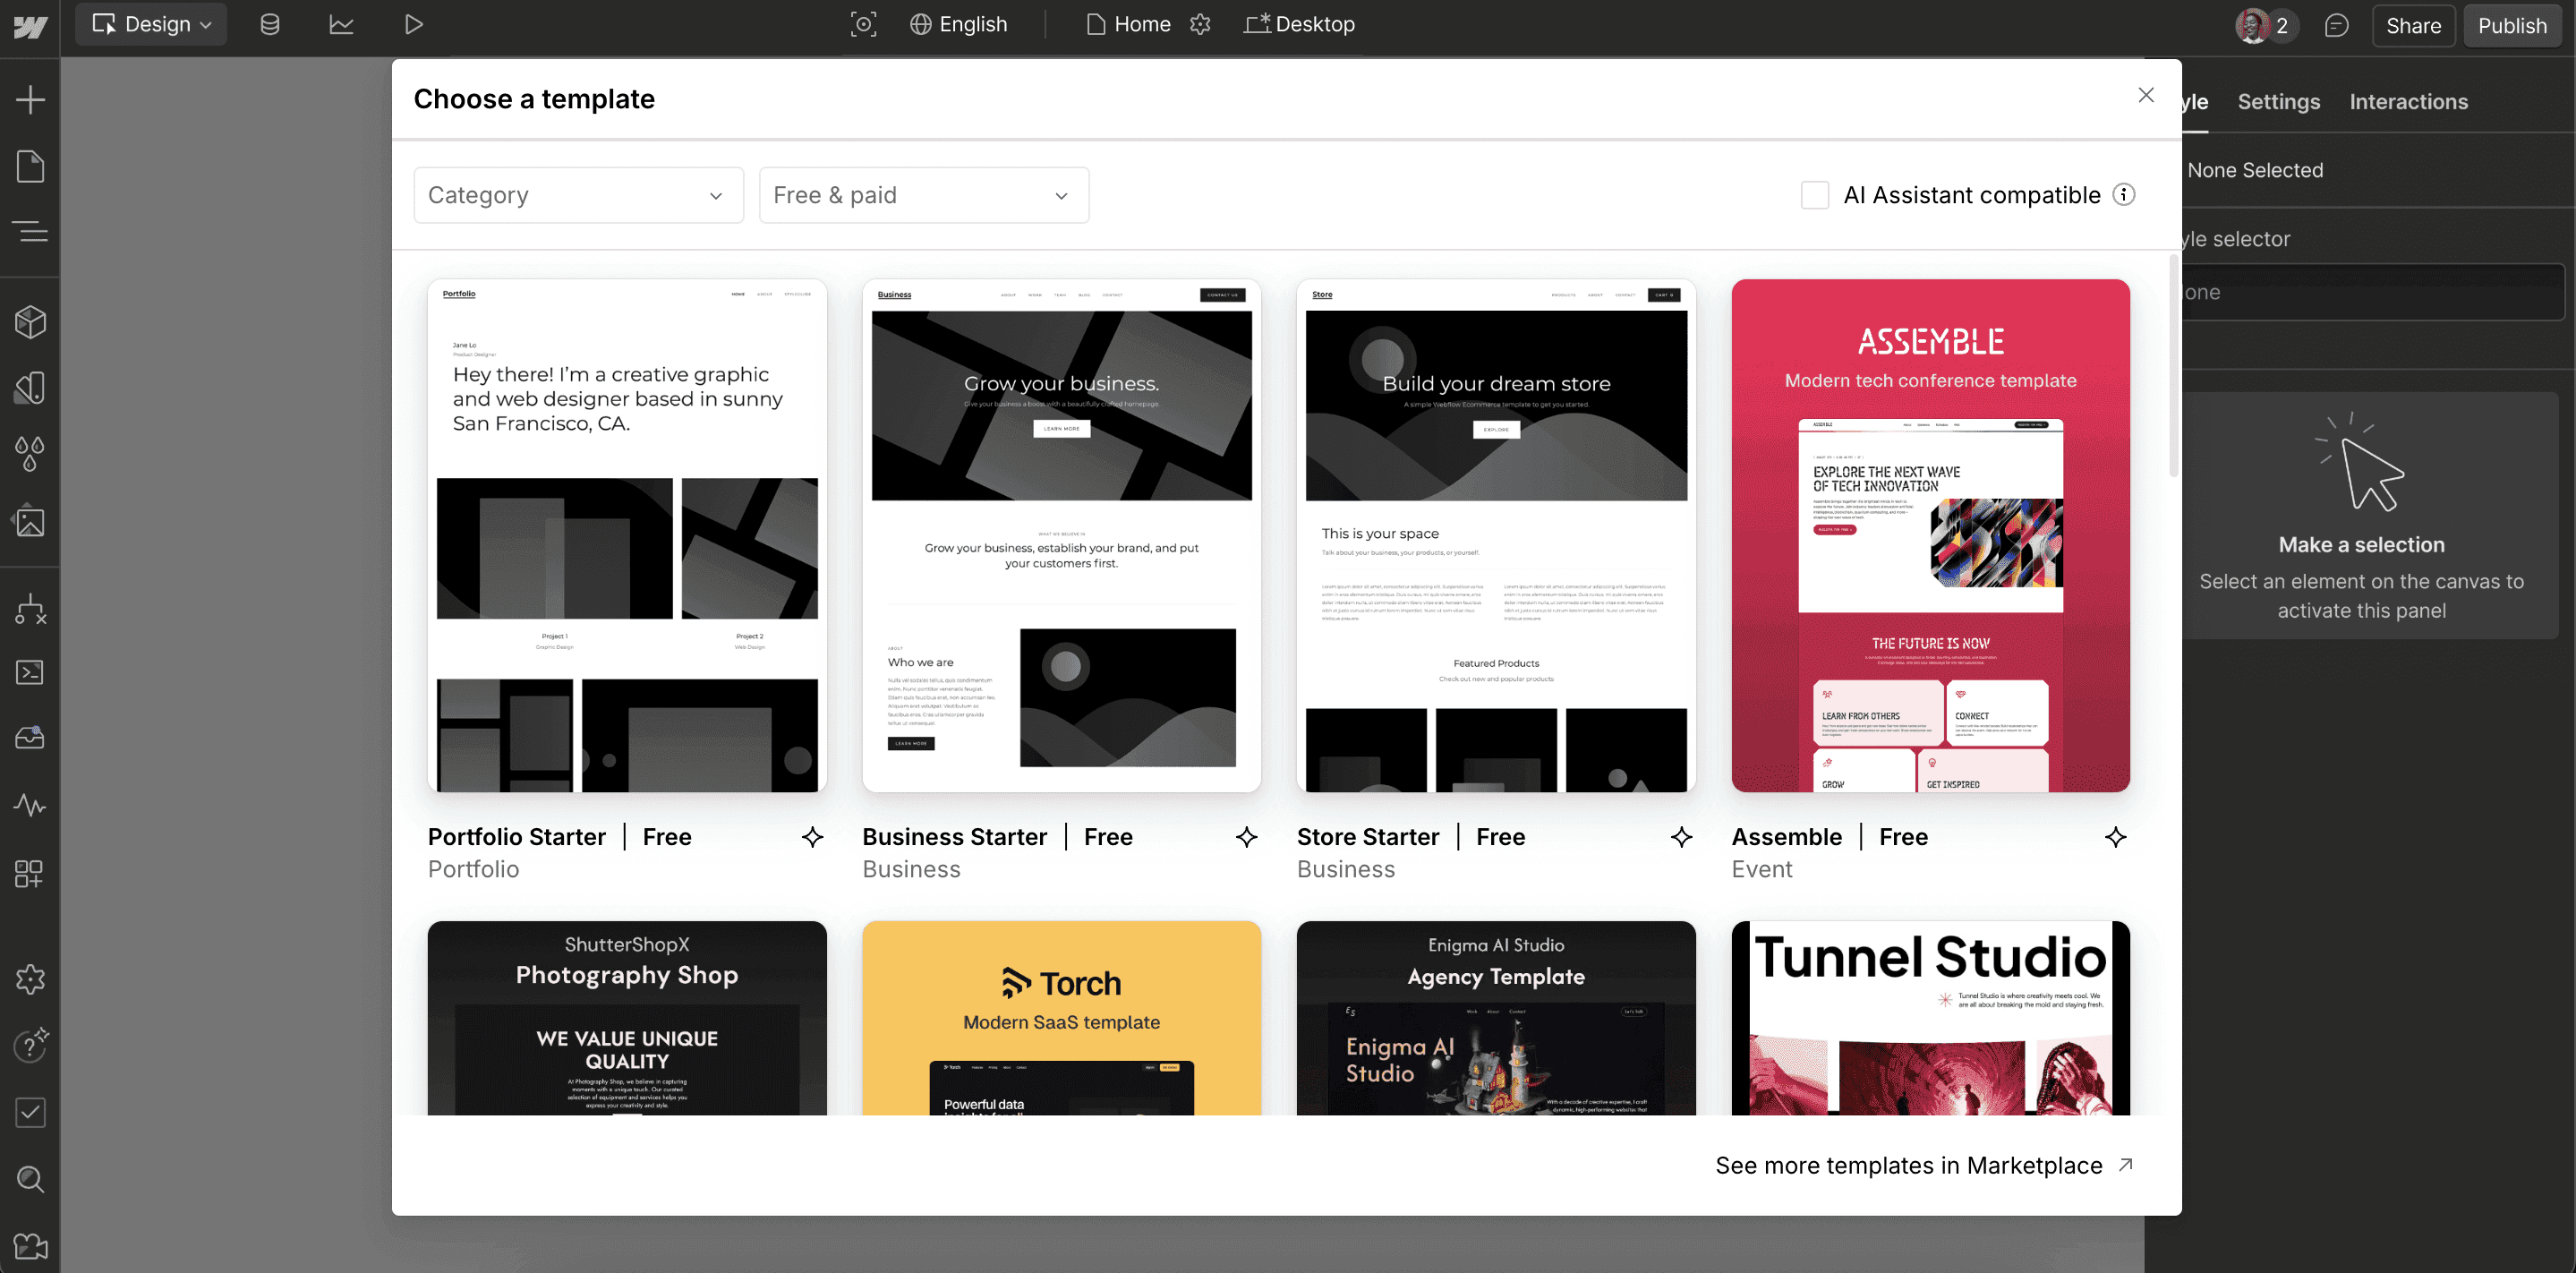Close the Choose a template dialog

[2146, 95]
